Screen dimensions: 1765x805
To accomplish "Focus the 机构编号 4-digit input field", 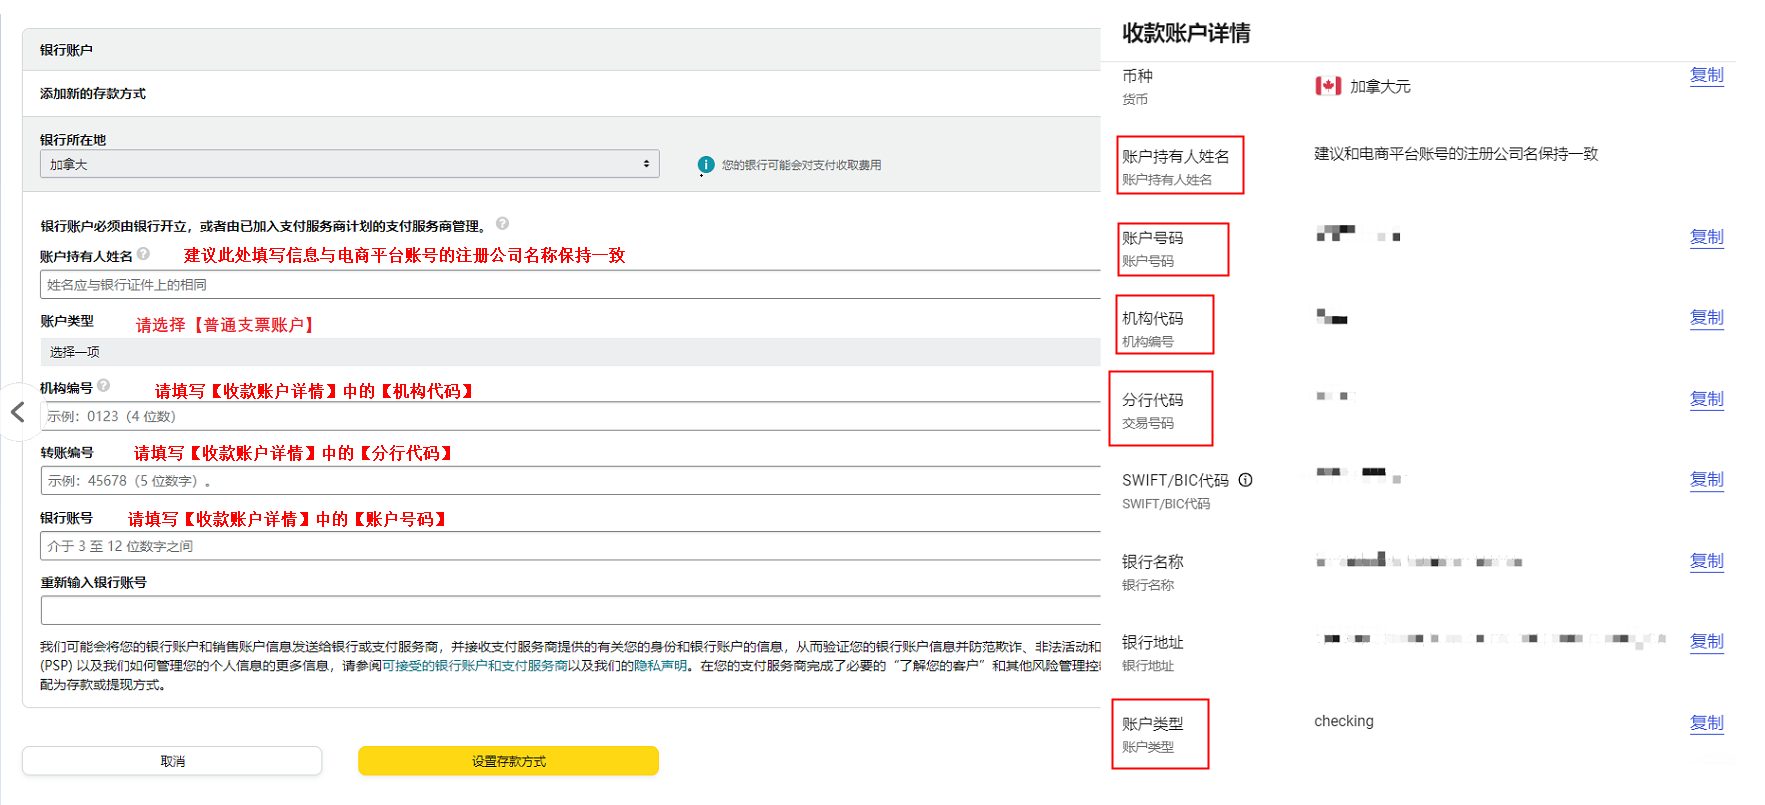I will (570, 416).
